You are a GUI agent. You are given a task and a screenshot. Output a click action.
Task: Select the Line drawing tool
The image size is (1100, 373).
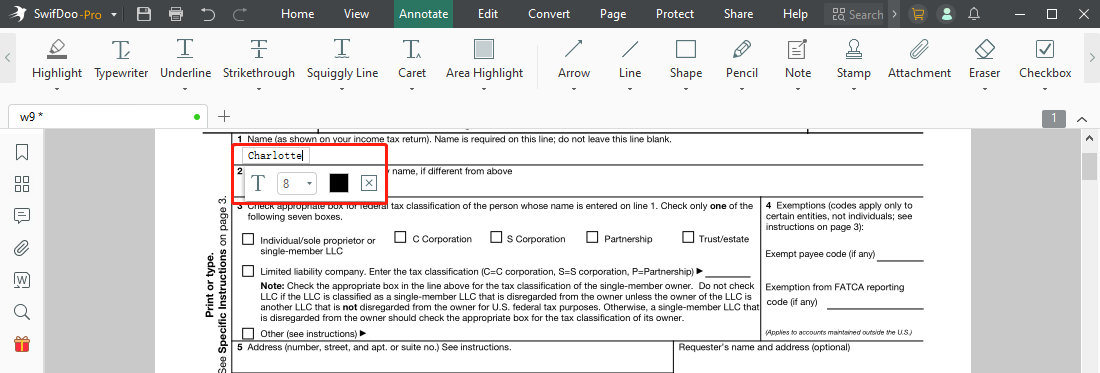point(630,60)
